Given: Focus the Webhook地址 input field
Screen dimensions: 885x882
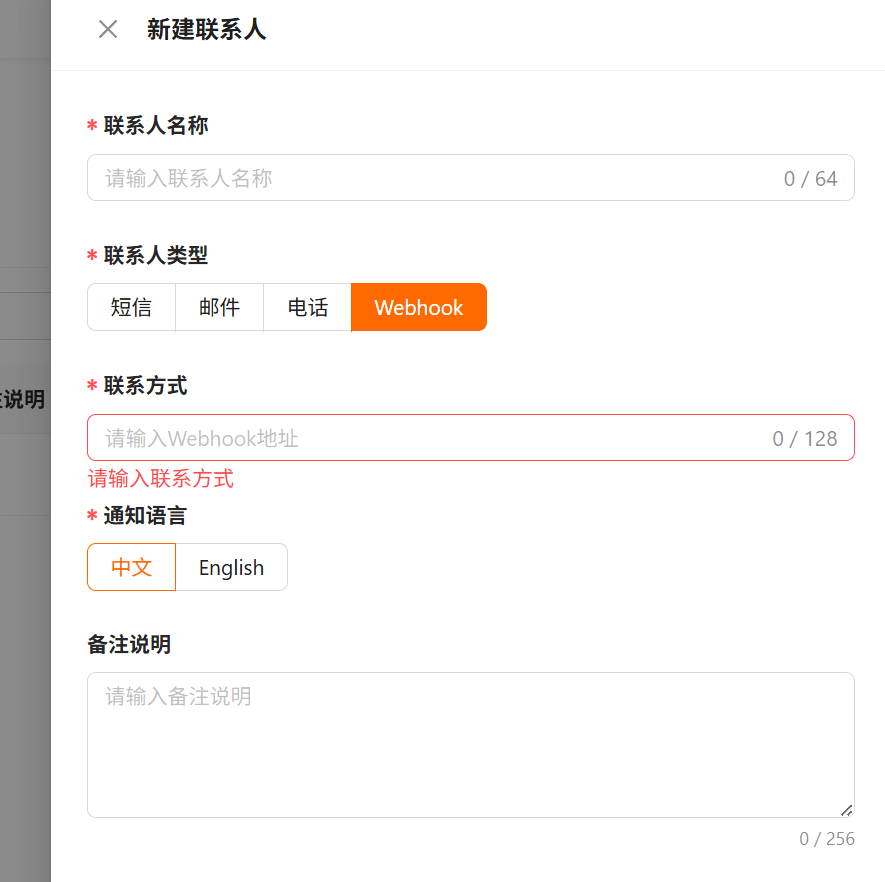Looking at the screenshot, I should (x=400, y=437).
